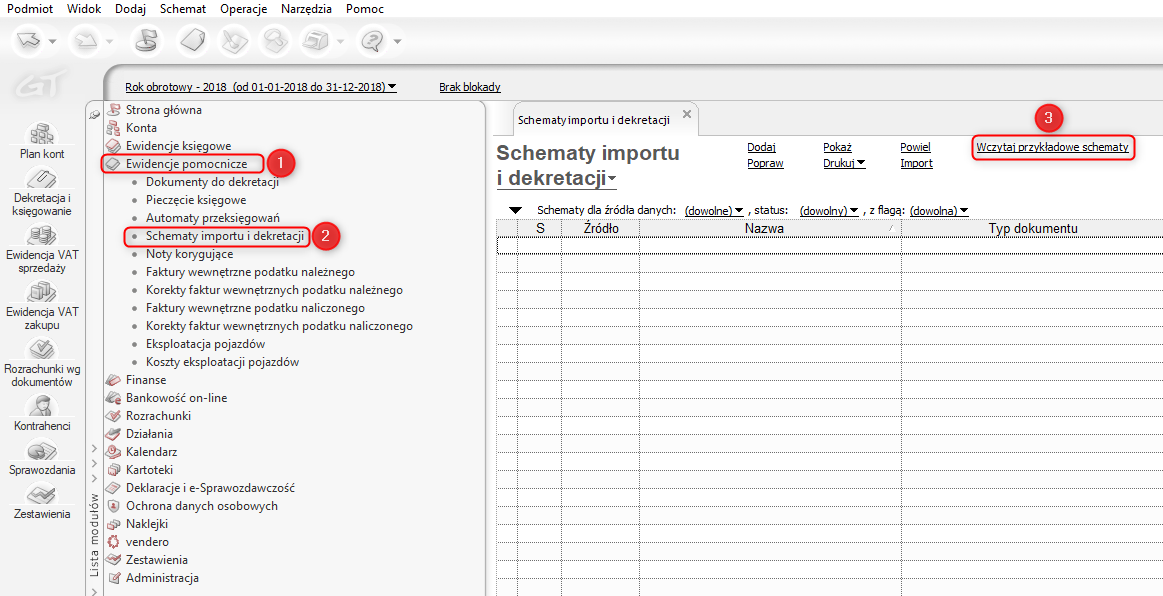Viewport: 1163px width, 596px height.
Task: Open dropdown arrow beside back icon
Action: click(53, 42)
